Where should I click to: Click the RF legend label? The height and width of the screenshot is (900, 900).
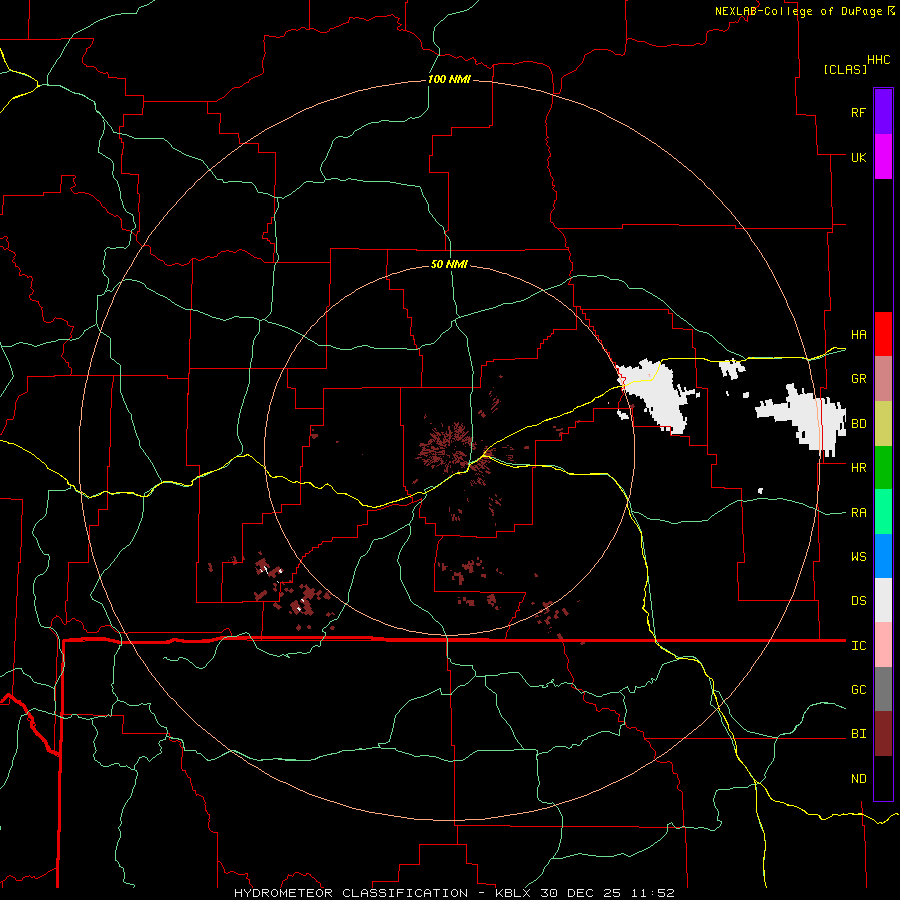pos(859,112)
